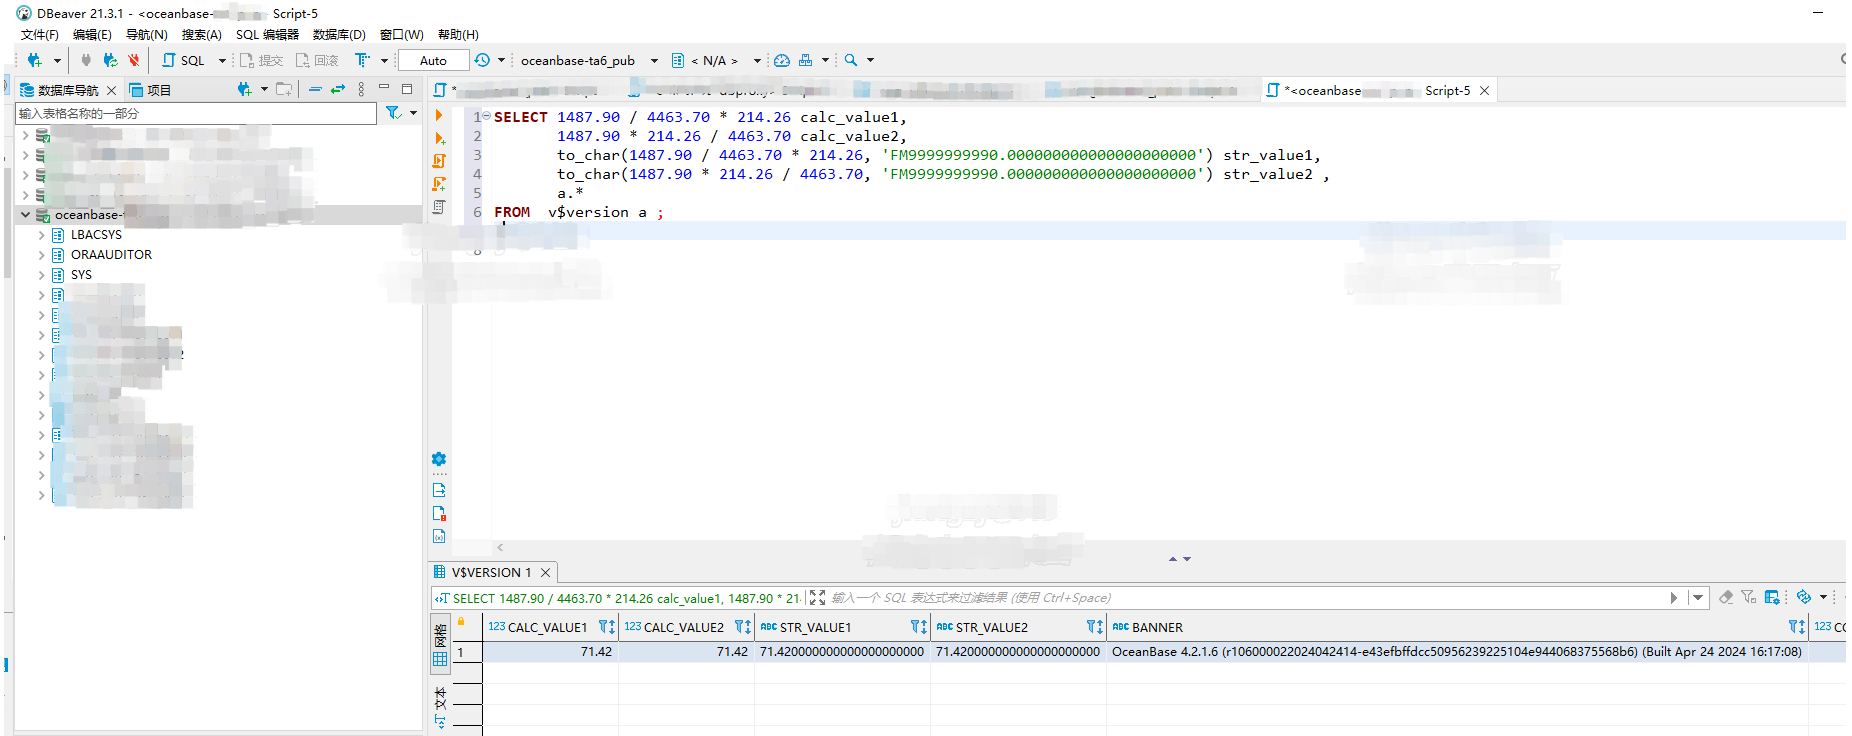Open the filter history dropdown arrow

(1698, 598)
